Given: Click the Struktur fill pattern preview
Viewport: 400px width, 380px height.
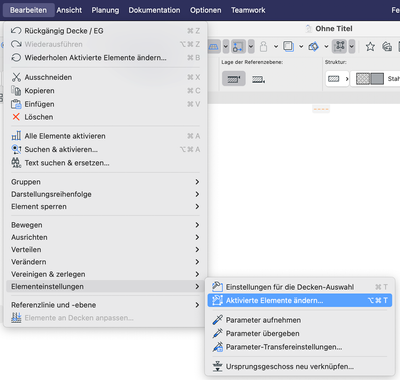Looking at the screenshot, I should click(x=370, y=79).
